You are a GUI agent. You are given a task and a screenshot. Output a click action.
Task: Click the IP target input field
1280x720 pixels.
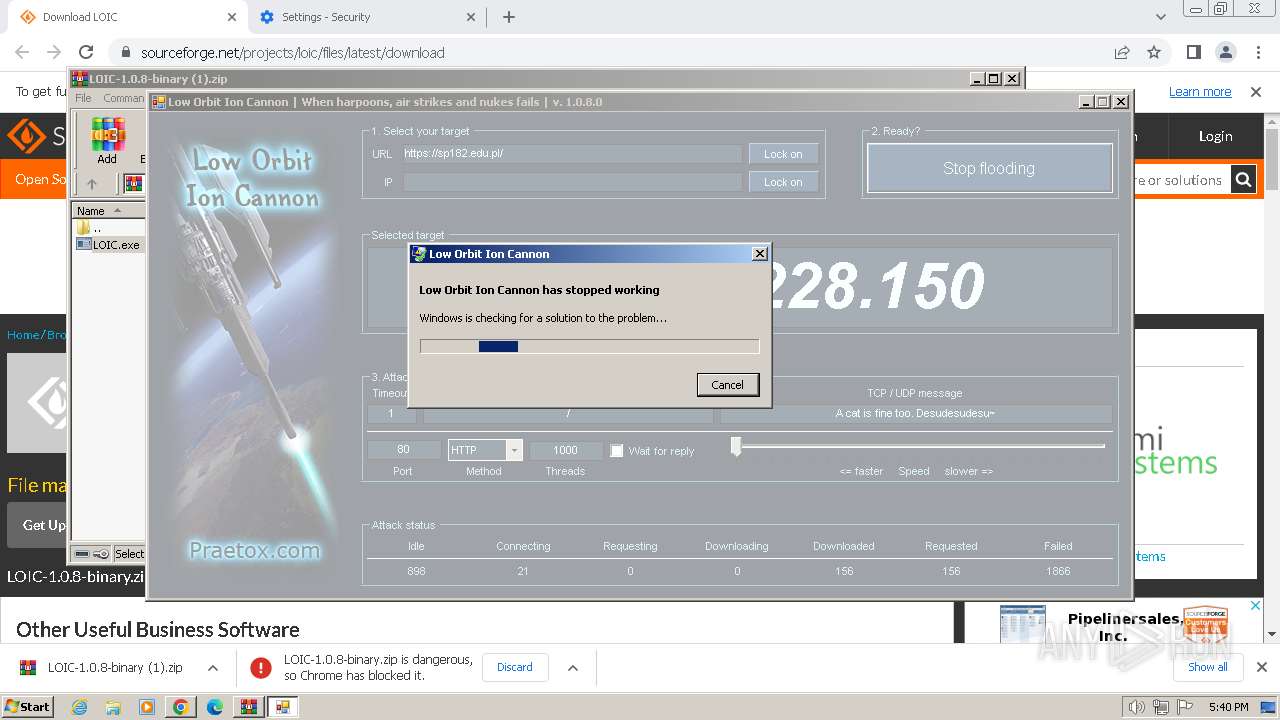point(572,182)
